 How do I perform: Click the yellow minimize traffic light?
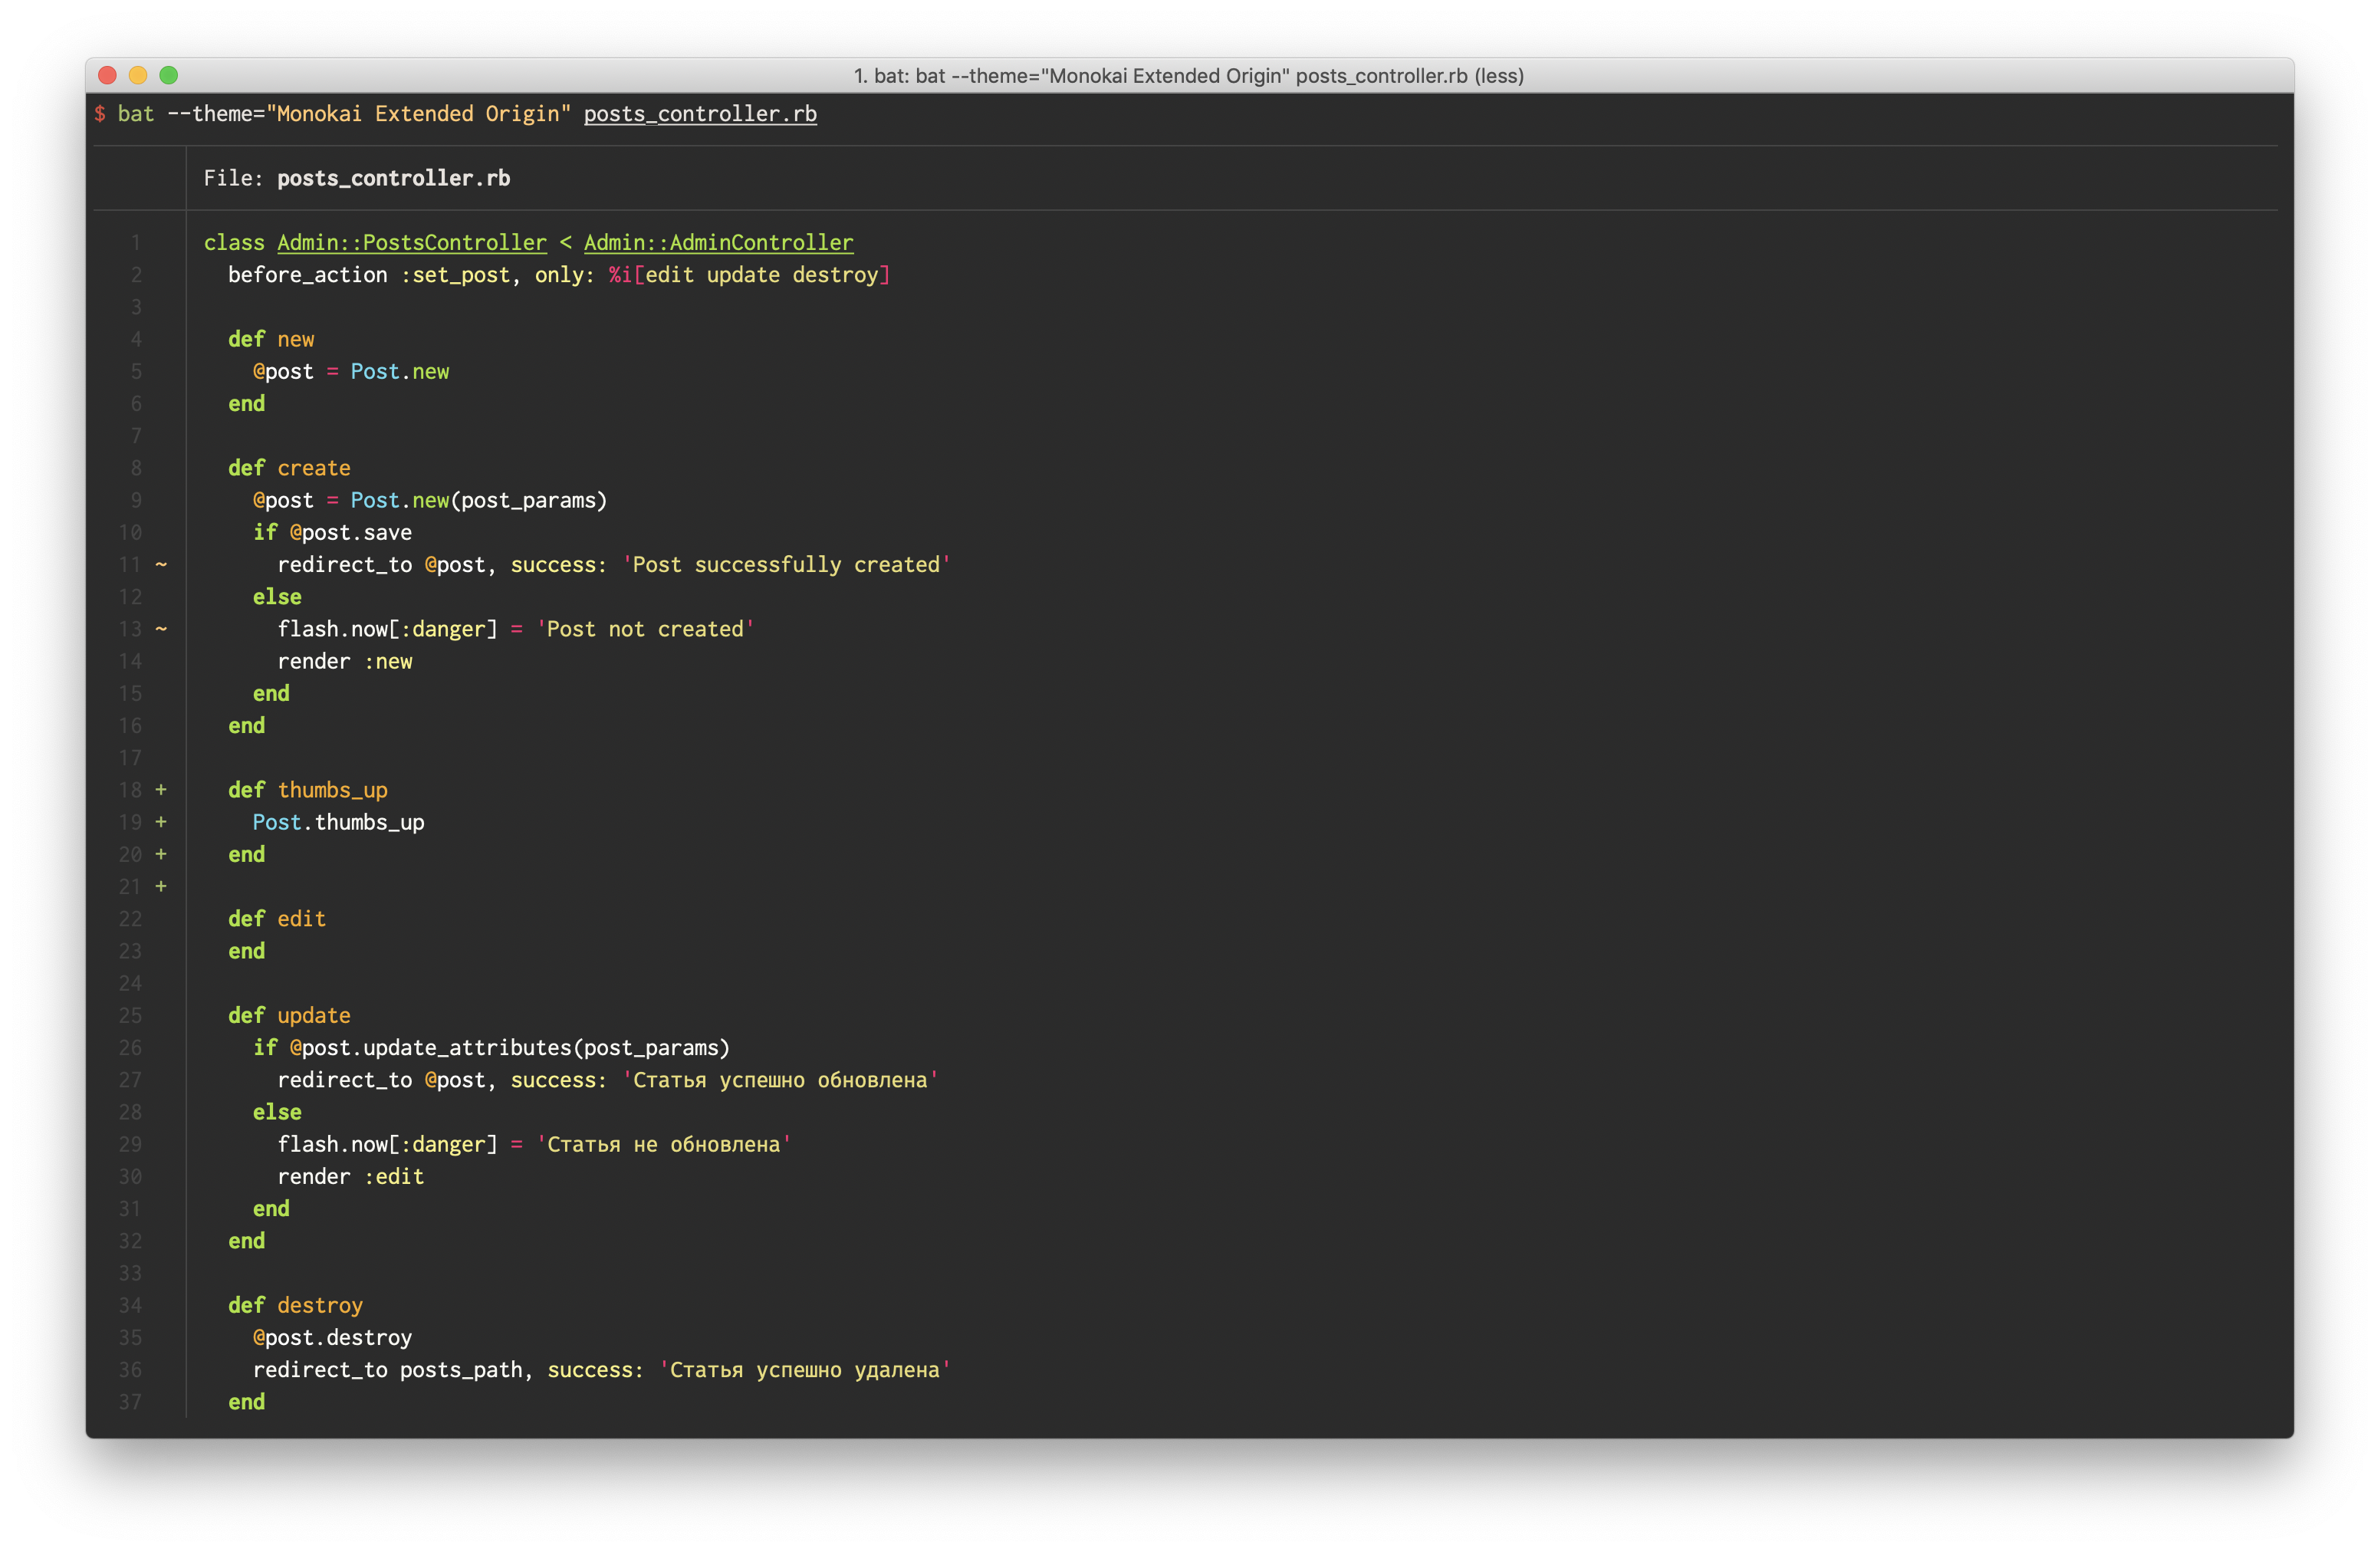point(137,75)
